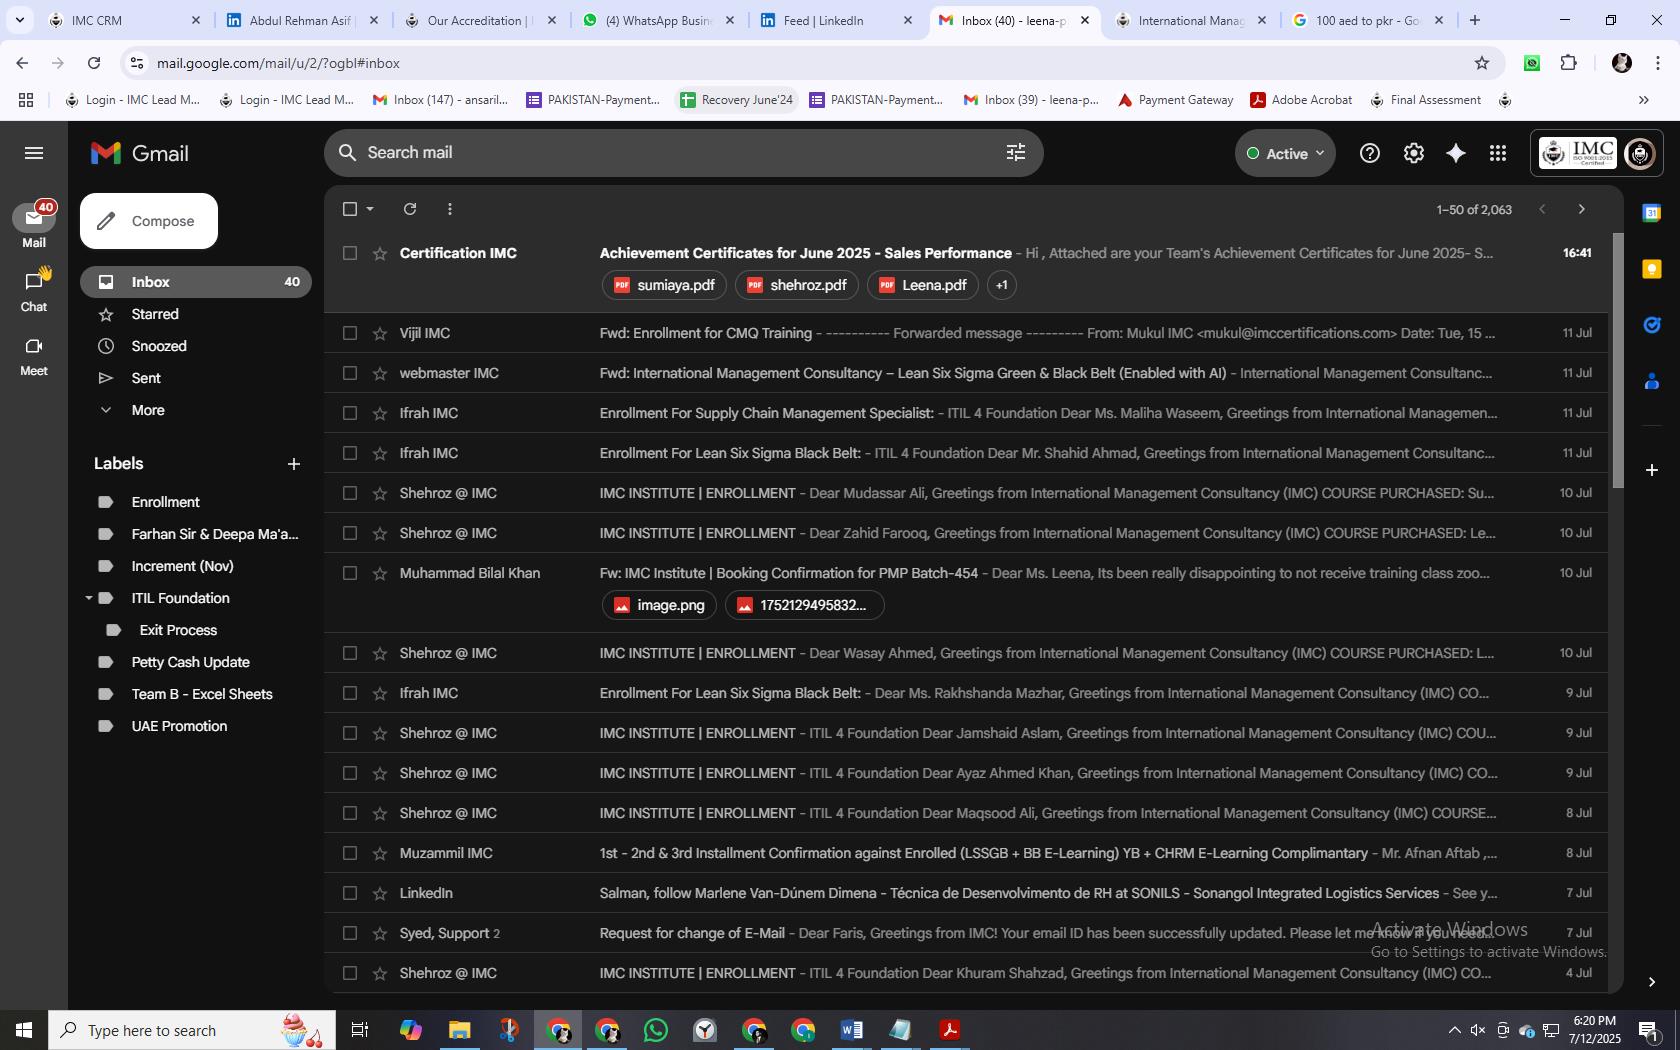The height and width of the screenshot is (1050, 1680).
Task: Show hidden system tray icons
Action: [x=1454, y=1030]
